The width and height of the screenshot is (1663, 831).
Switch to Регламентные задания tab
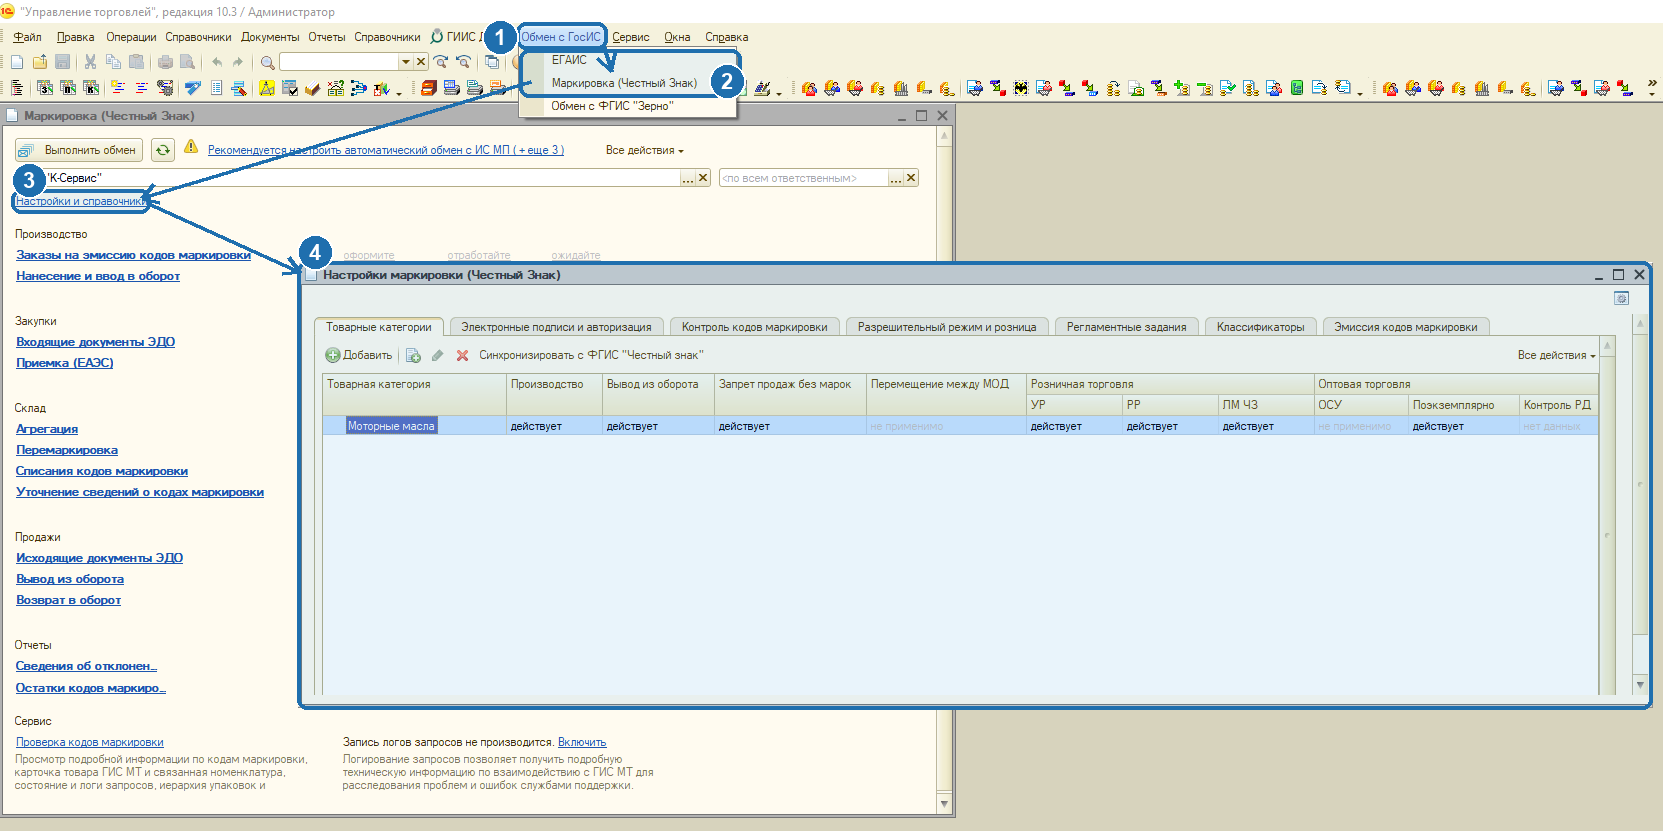click(x=1127, y=327)
